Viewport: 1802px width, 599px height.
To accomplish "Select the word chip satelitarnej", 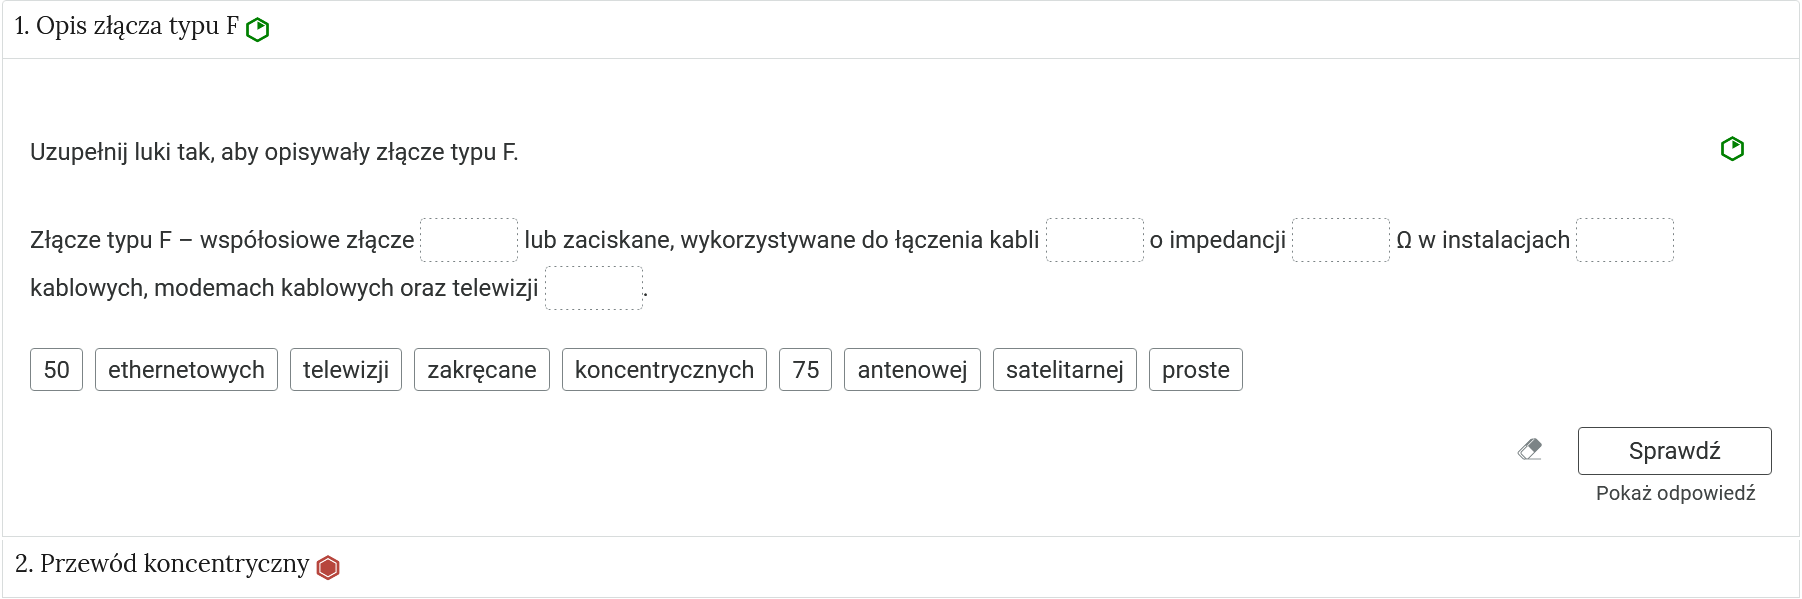I will click(x=1064, y=369).
